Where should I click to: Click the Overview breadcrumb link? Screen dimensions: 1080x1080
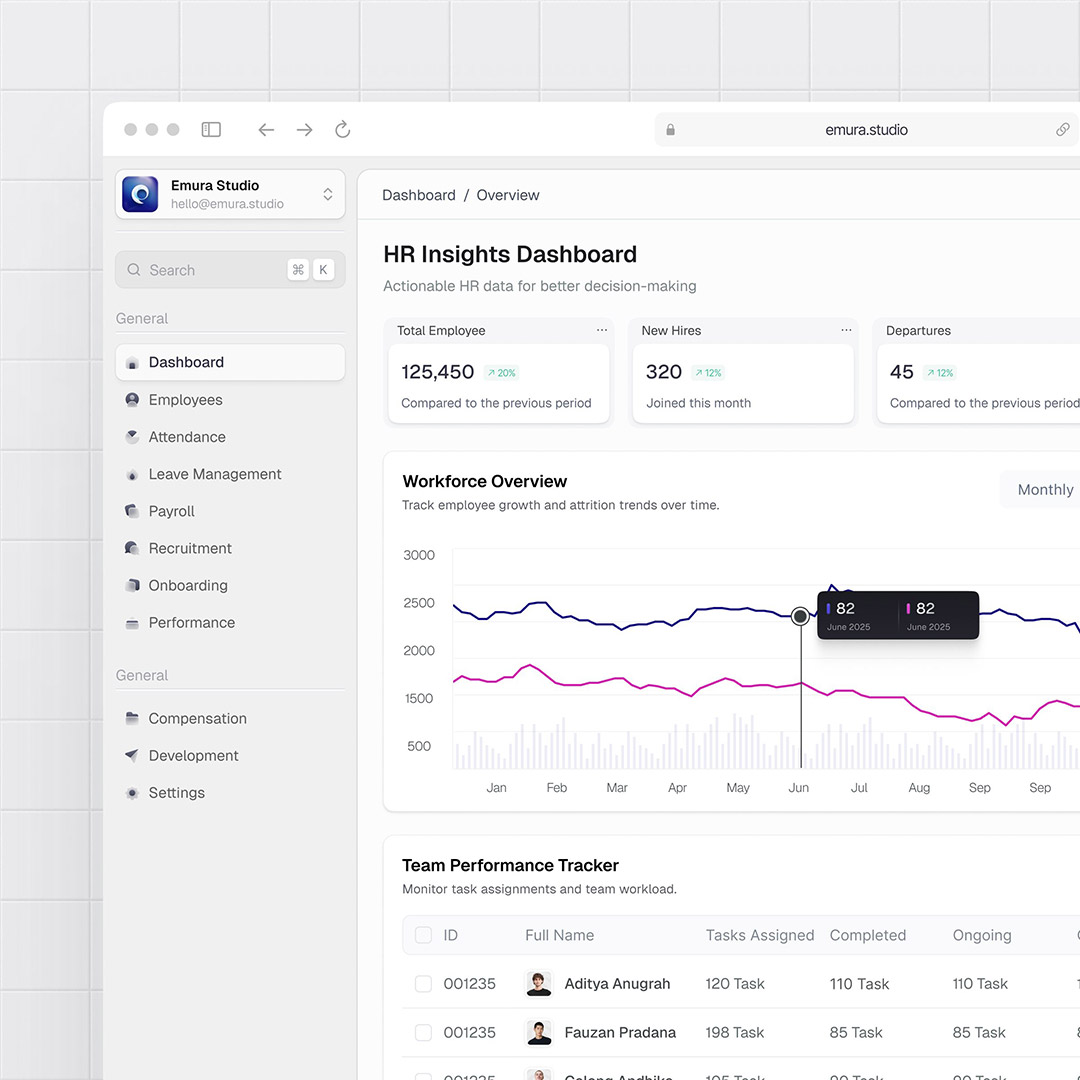(x=507, y=194)
